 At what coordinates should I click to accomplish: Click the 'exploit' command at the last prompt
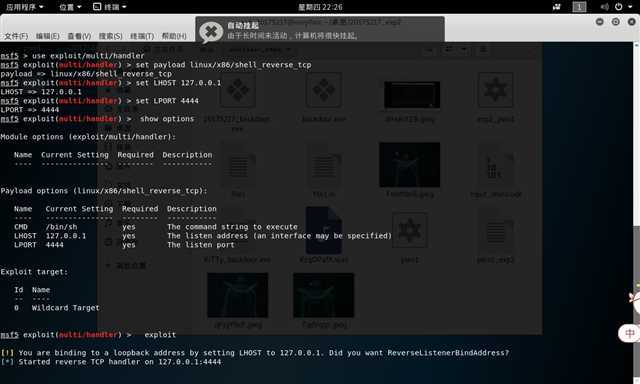tap(160, 334)
